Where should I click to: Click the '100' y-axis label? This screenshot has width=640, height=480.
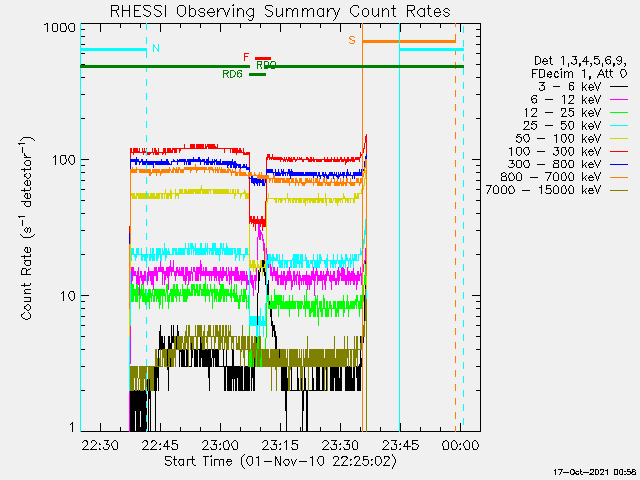[x=64, y=159]
